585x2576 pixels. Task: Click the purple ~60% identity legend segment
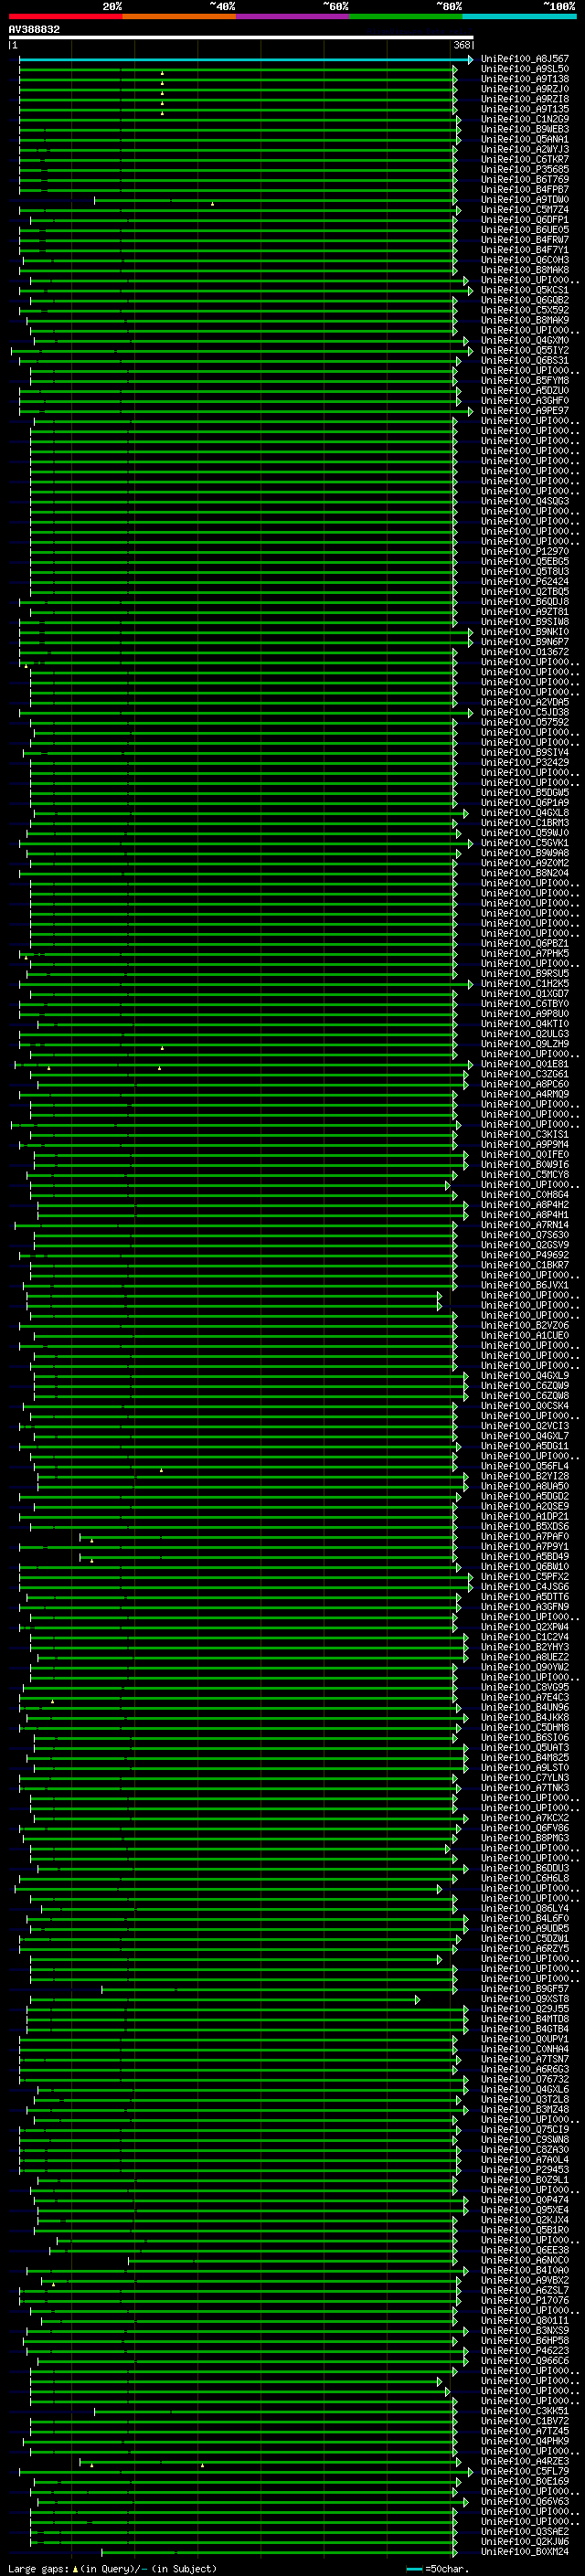[293, 16]
